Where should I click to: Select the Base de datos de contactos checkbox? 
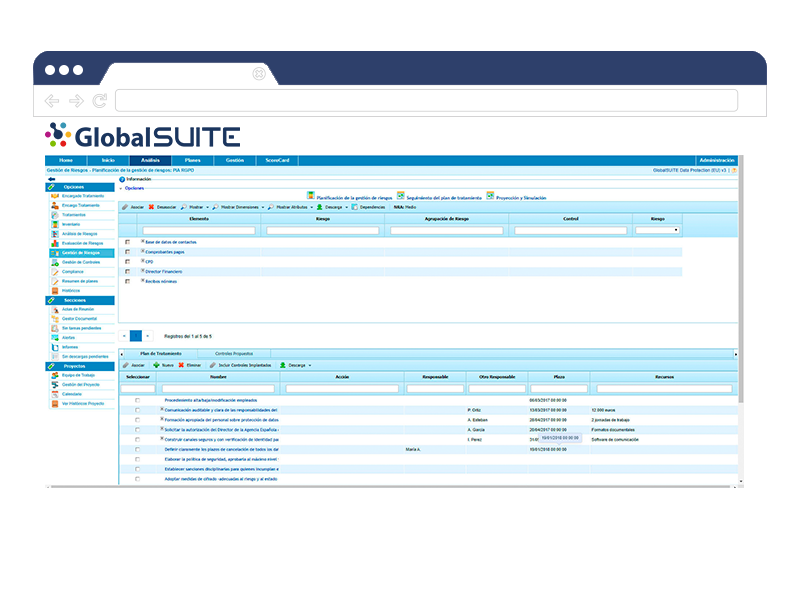(x=128, y=241)
